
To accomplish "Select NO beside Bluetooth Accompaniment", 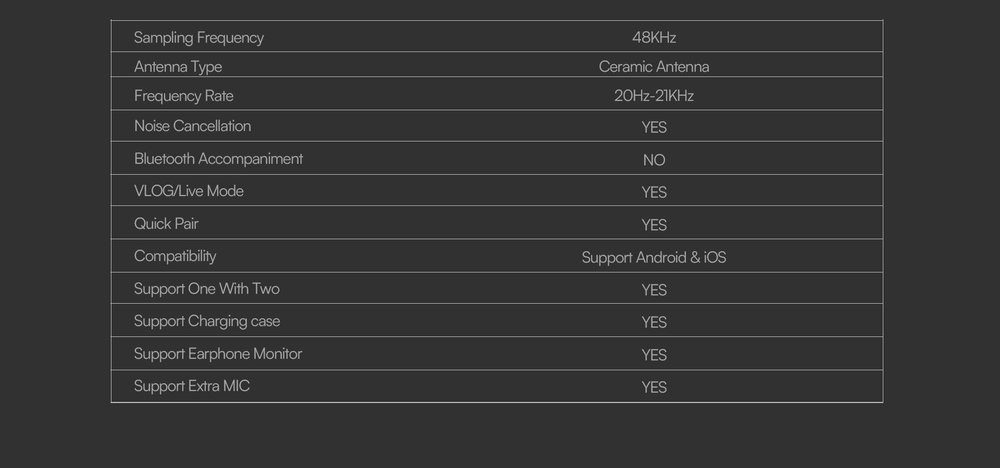I will click(654, 160).
